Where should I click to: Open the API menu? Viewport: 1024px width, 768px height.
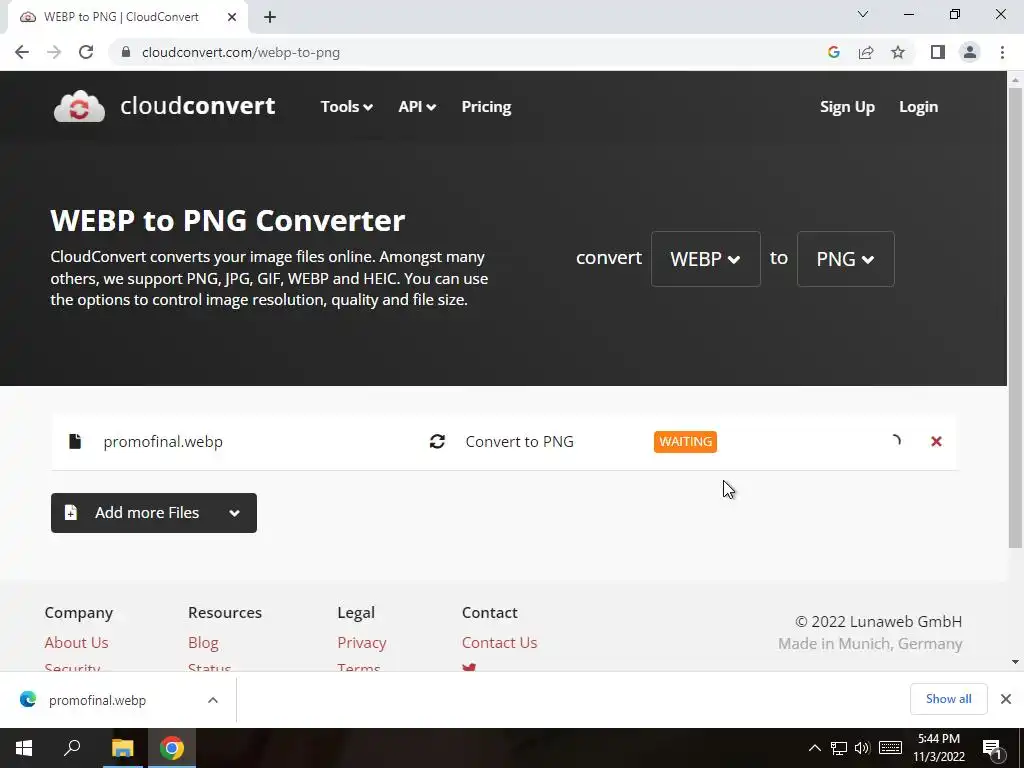(x=417, y=106)
